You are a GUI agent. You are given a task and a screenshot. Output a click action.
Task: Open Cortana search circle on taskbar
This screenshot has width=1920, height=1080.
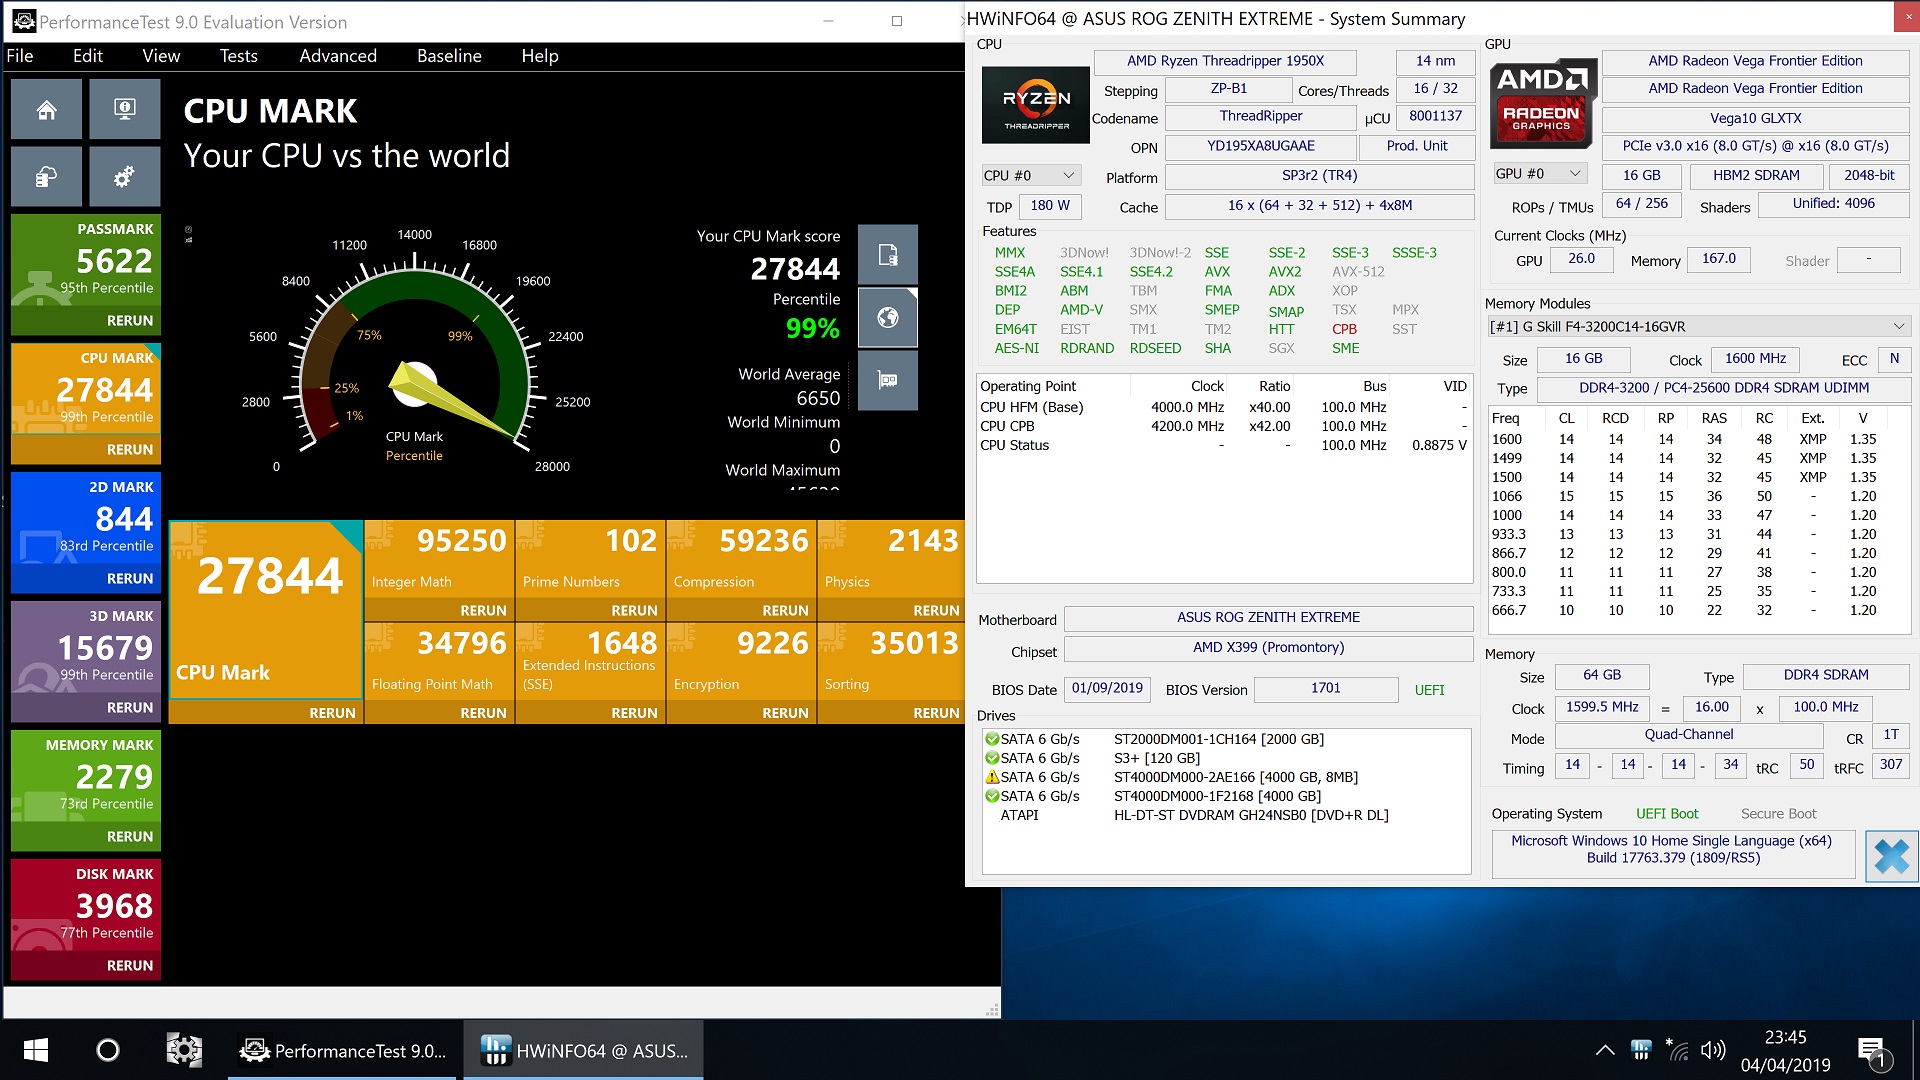tap(107, 1050)
